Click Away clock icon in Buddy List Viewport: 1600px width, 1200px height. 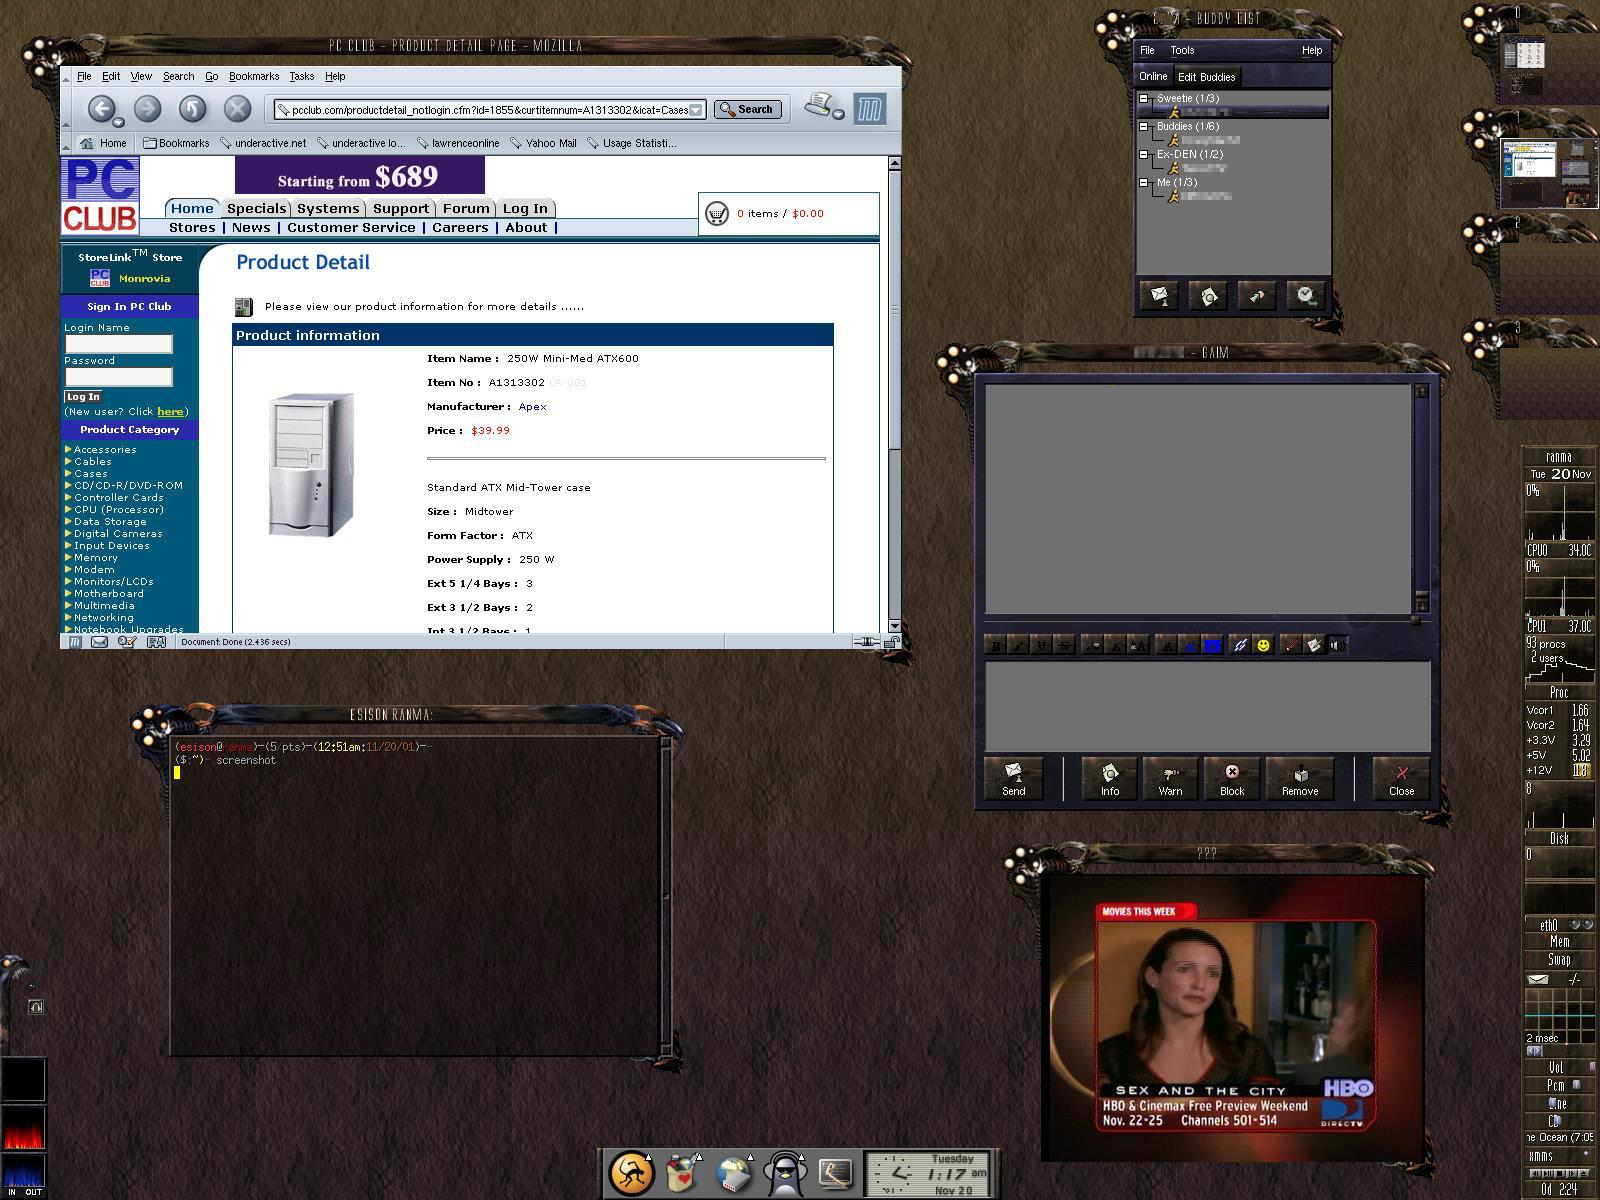pos(1305,296)
